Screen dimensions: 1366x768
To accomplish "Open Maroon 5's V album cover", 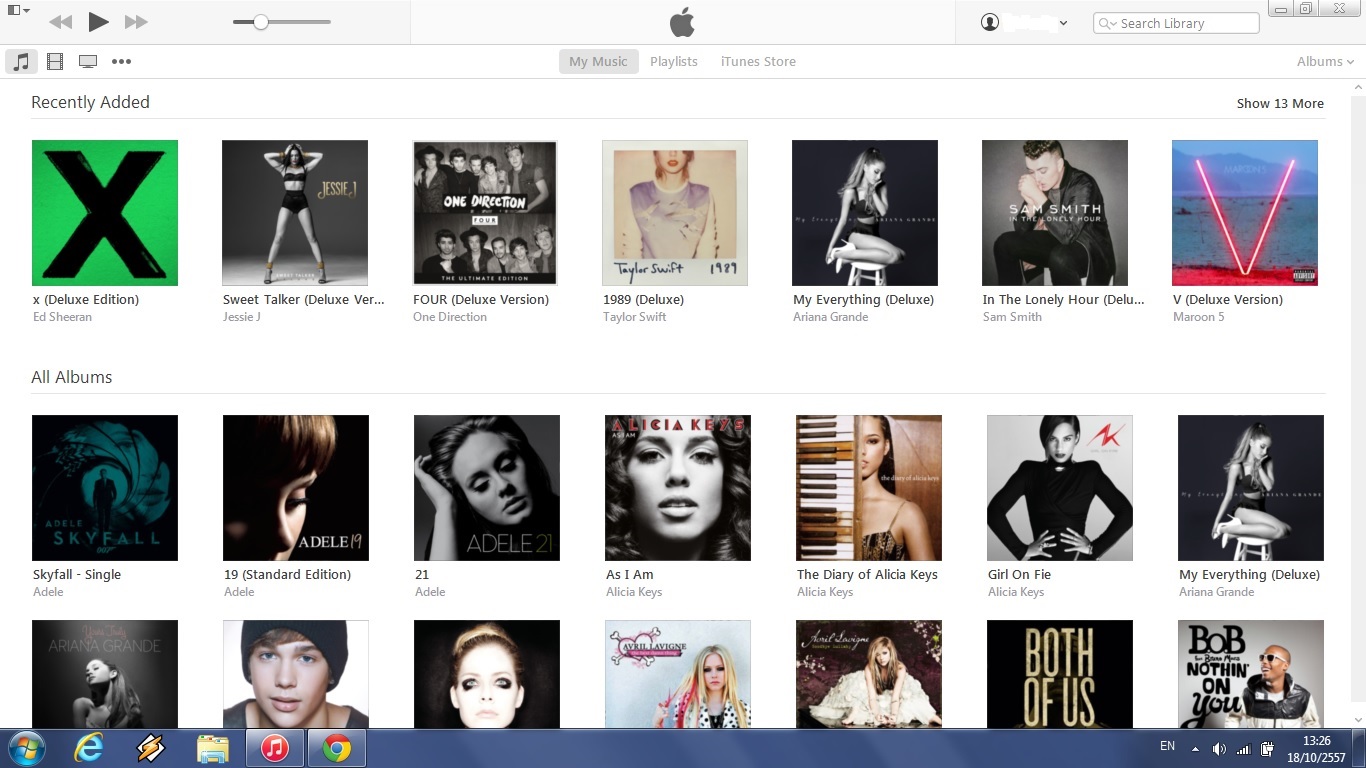I will pyautogui.click(x=1245, y=213).
